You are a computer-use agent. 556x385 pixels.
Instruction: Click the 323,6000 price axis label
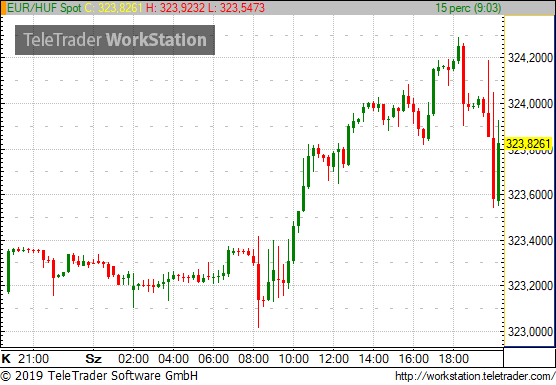(530, 195)
